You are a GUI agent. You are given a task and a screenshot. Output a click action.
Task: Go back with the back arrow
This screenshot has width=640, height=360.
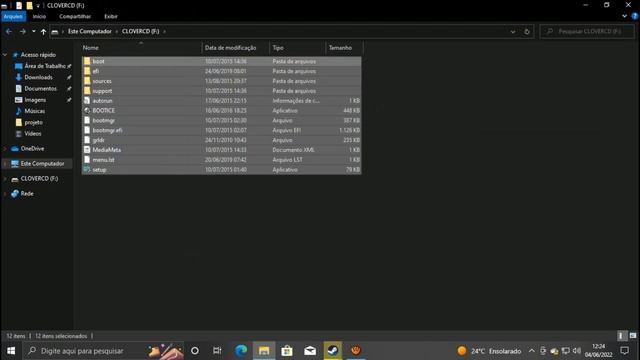[x=9, y=31]
